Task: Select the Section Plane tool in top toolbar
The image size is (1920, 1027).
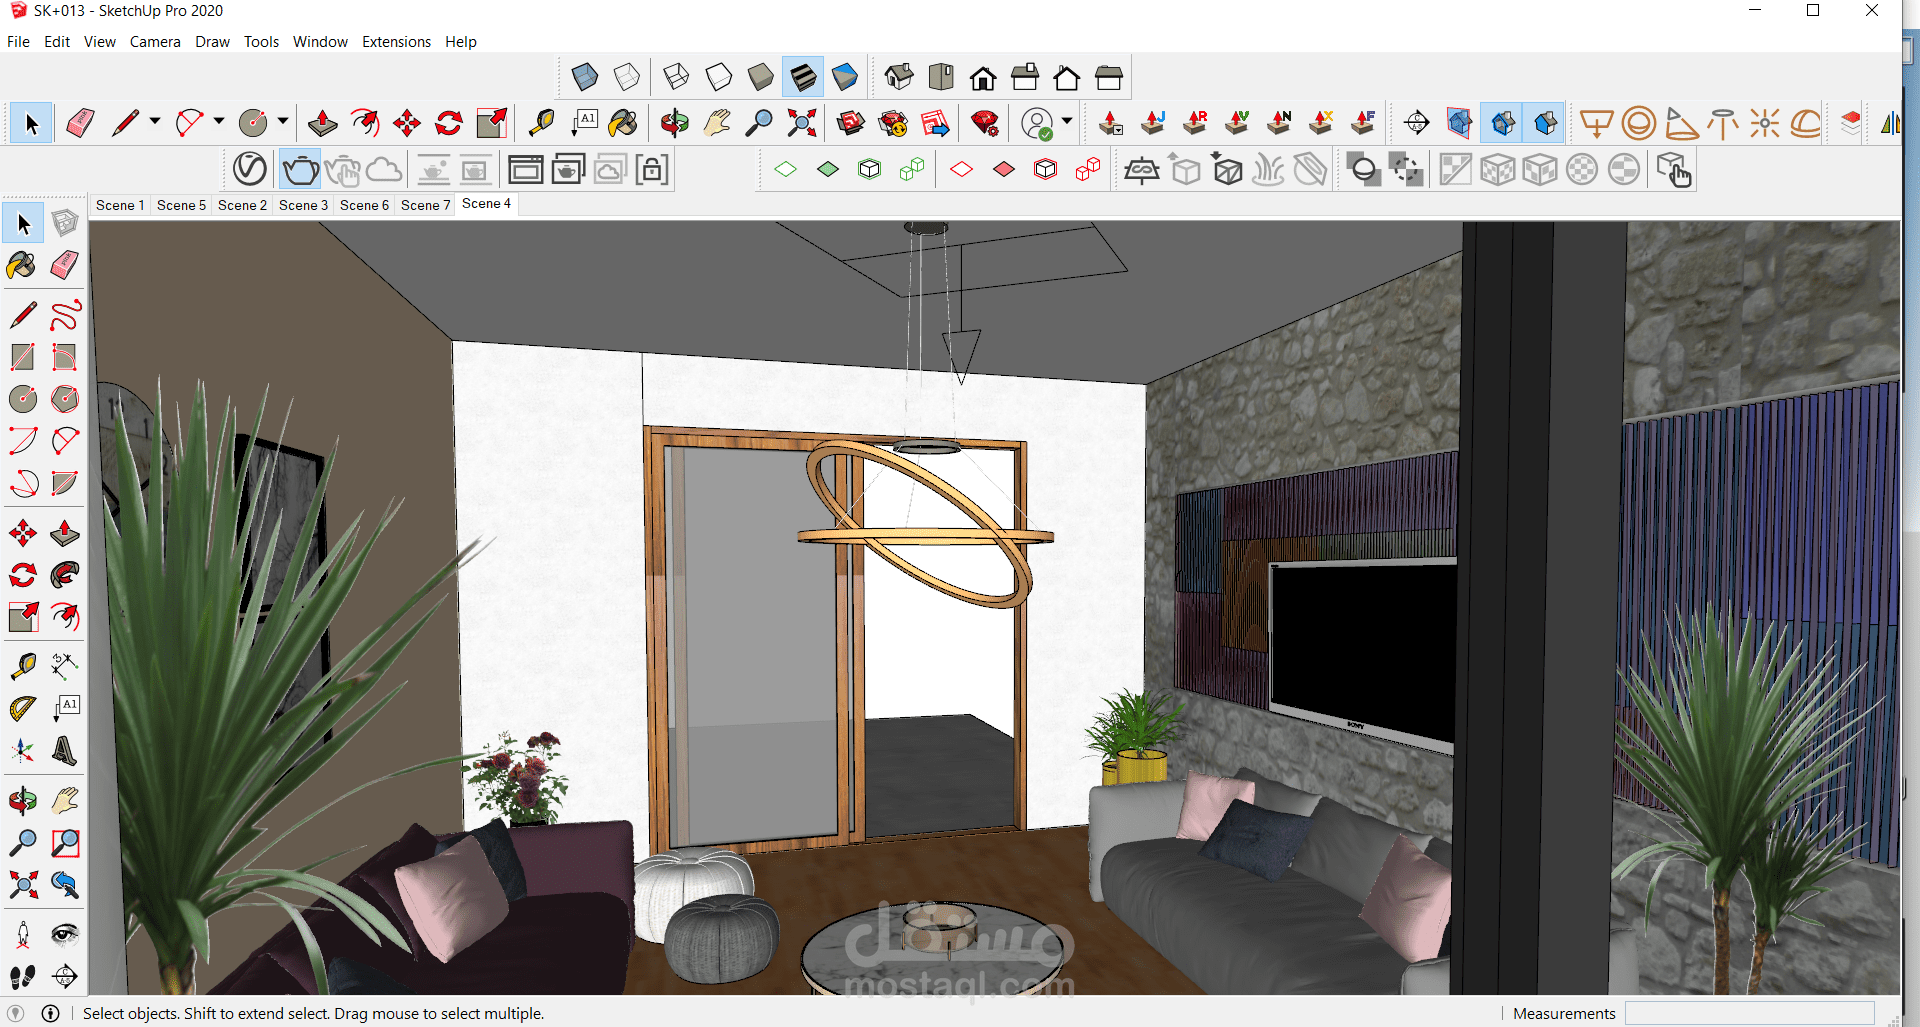Action: tap(1417, 123)
